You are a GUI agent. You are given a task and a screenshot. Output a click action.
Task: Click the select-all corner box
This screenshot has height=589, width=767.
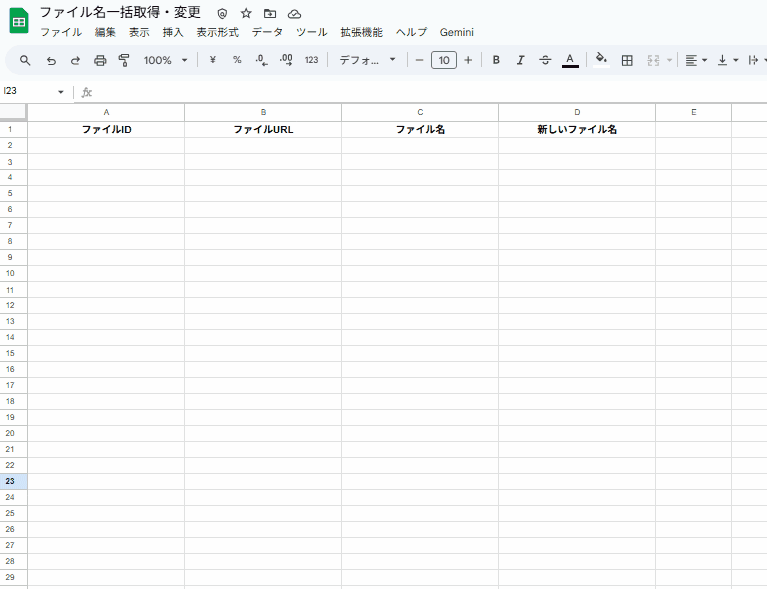click(x=13, y=112)
